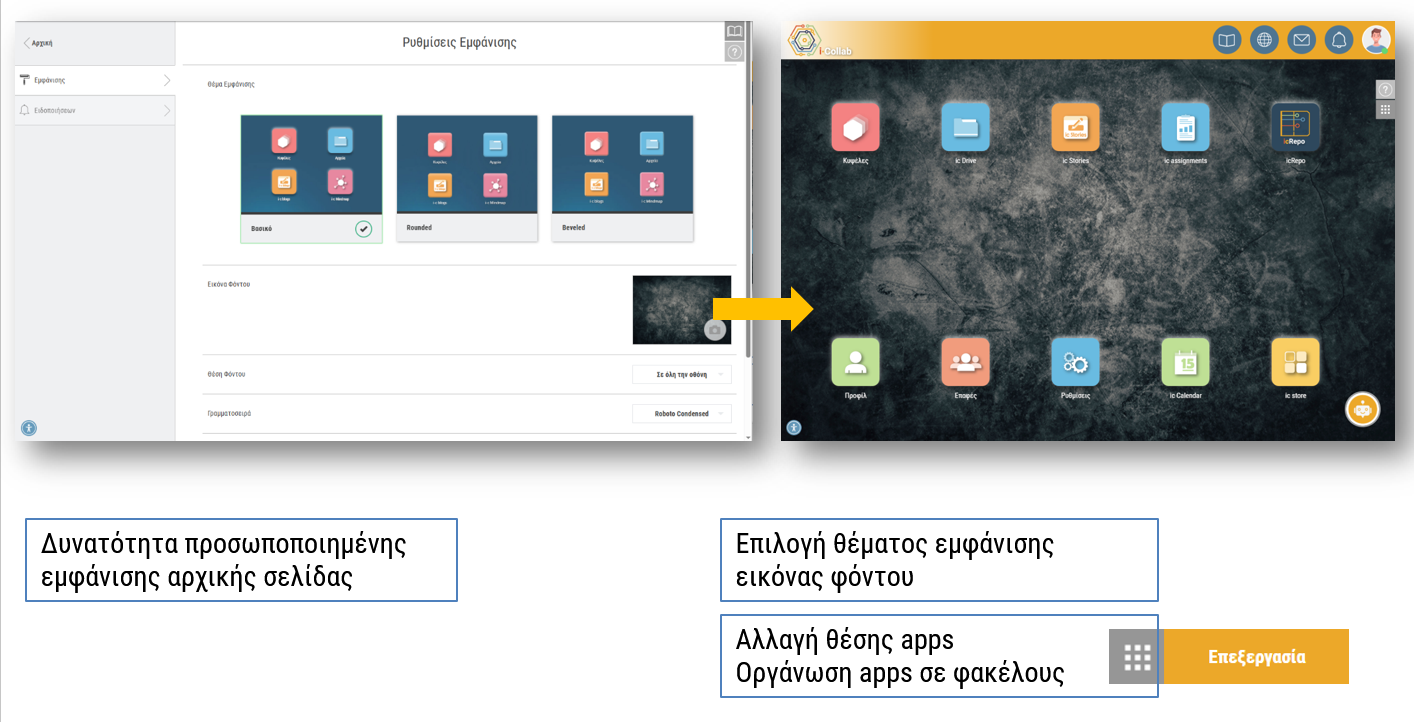Select the Εμφάνισης settings tab
The width and height of the screenshot is (1414, 722).
click(95, 80)
